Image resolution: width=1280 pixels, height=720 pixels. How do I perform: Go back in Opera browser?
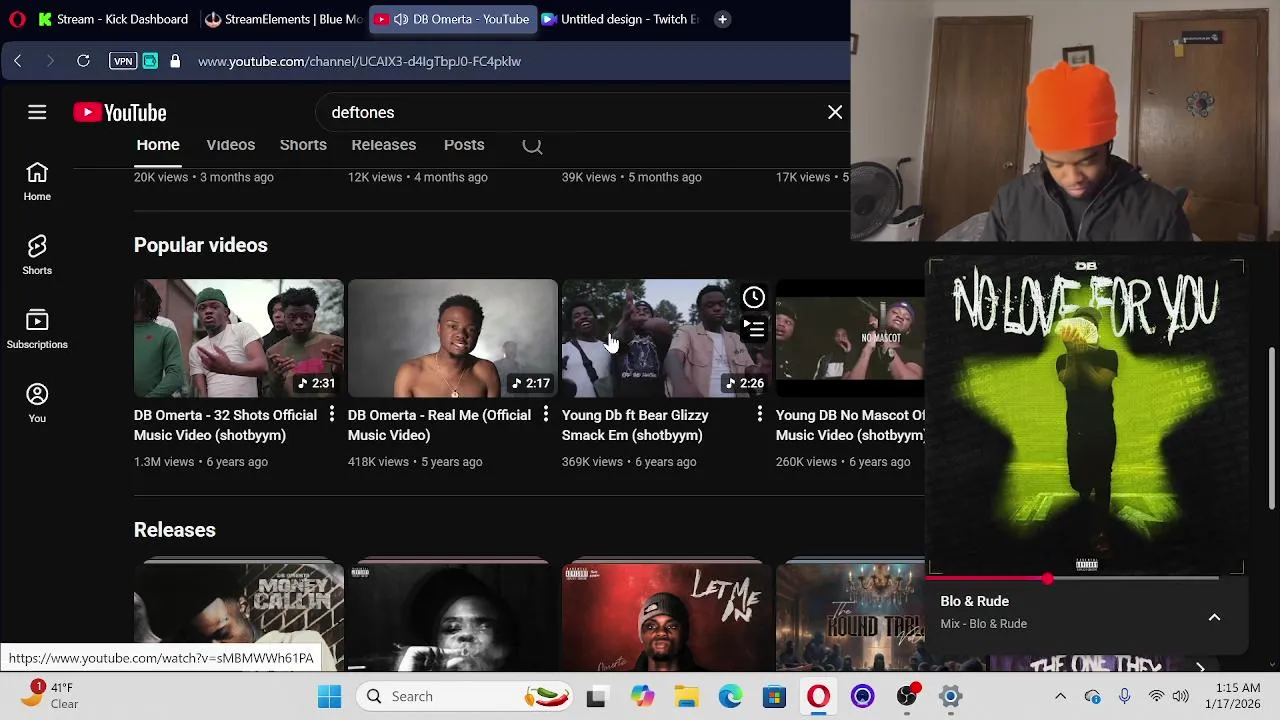point(18,61)
